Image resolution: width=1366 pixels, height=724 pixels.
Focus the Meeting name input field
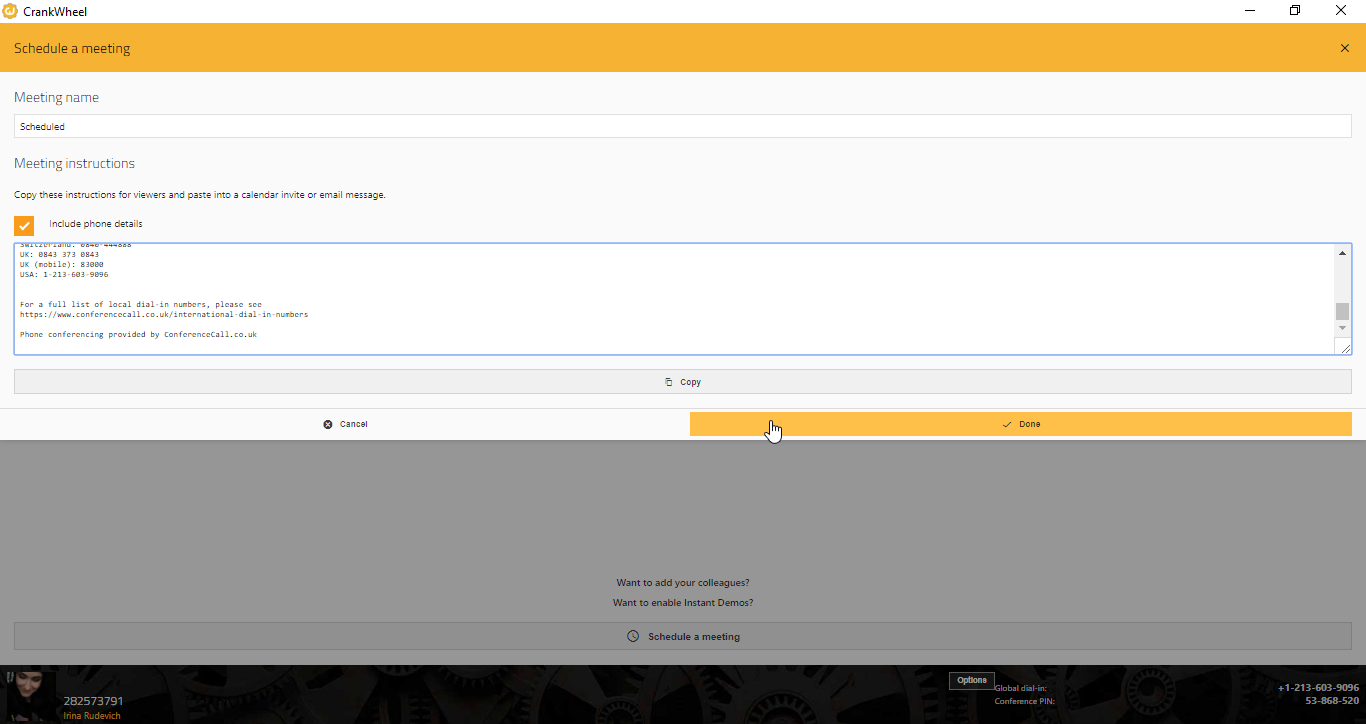point(682,126)
